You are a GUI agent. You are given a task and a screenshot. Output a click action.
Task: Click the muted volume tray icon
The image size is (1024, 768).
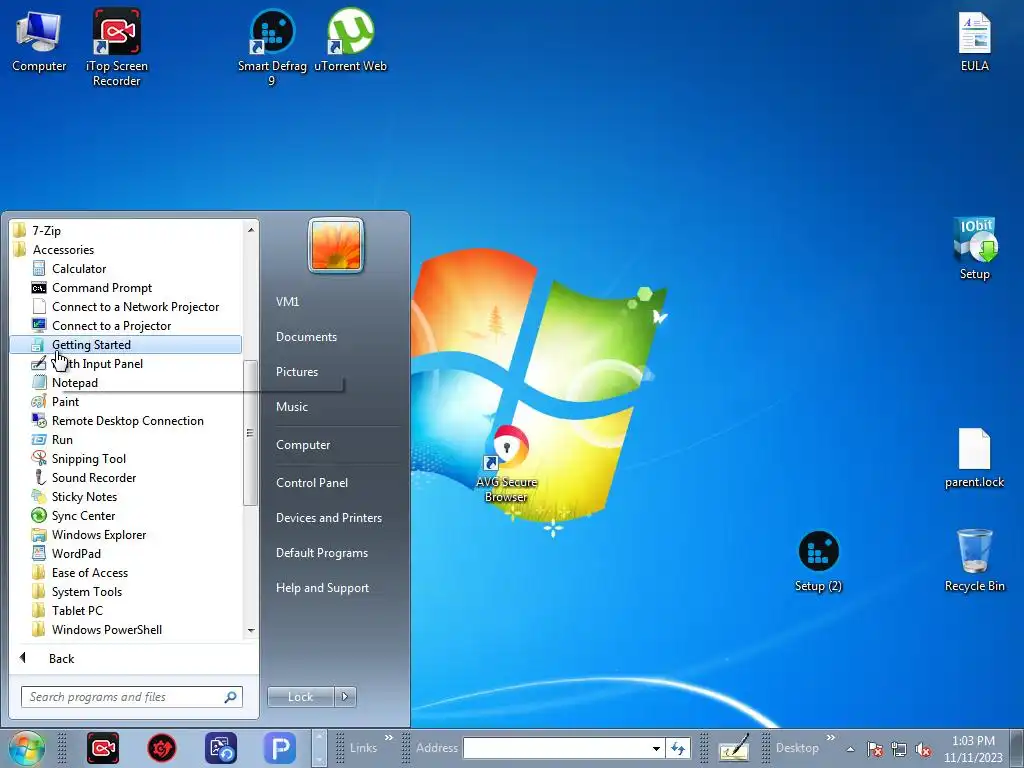[923, 749]
